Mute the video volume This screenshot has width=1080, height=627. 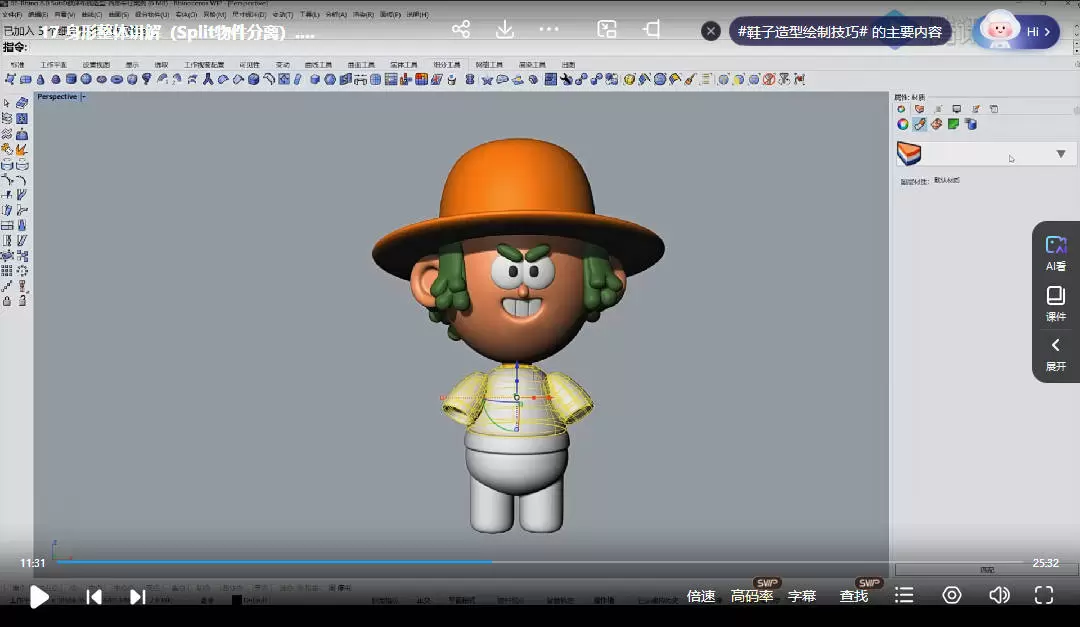click(x=999, y=595)
